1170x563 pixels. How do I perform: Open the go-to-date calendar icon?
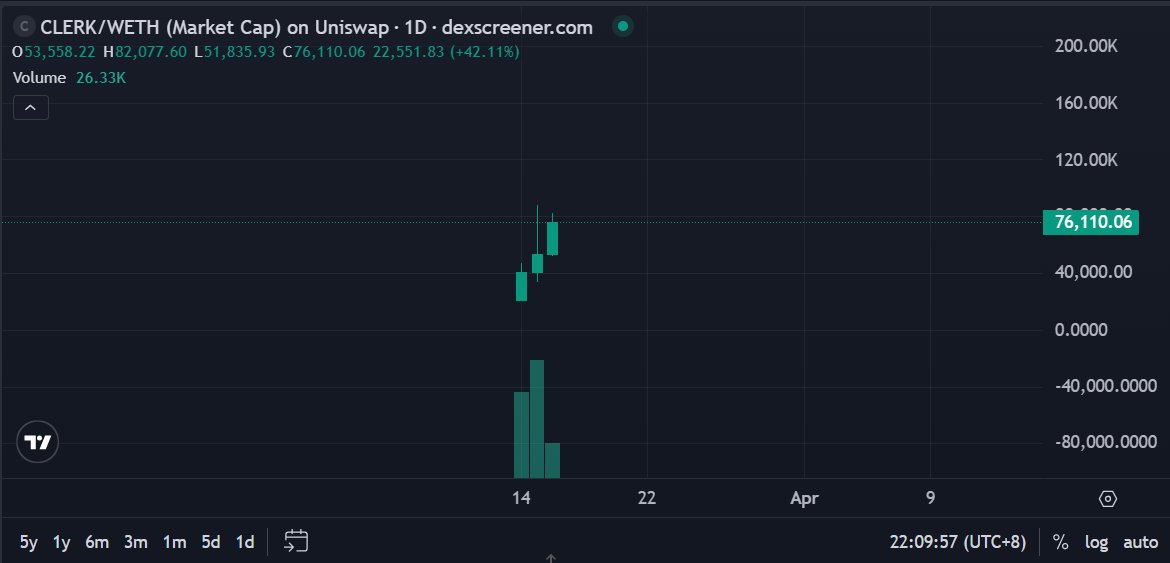[x=296, y=541]
